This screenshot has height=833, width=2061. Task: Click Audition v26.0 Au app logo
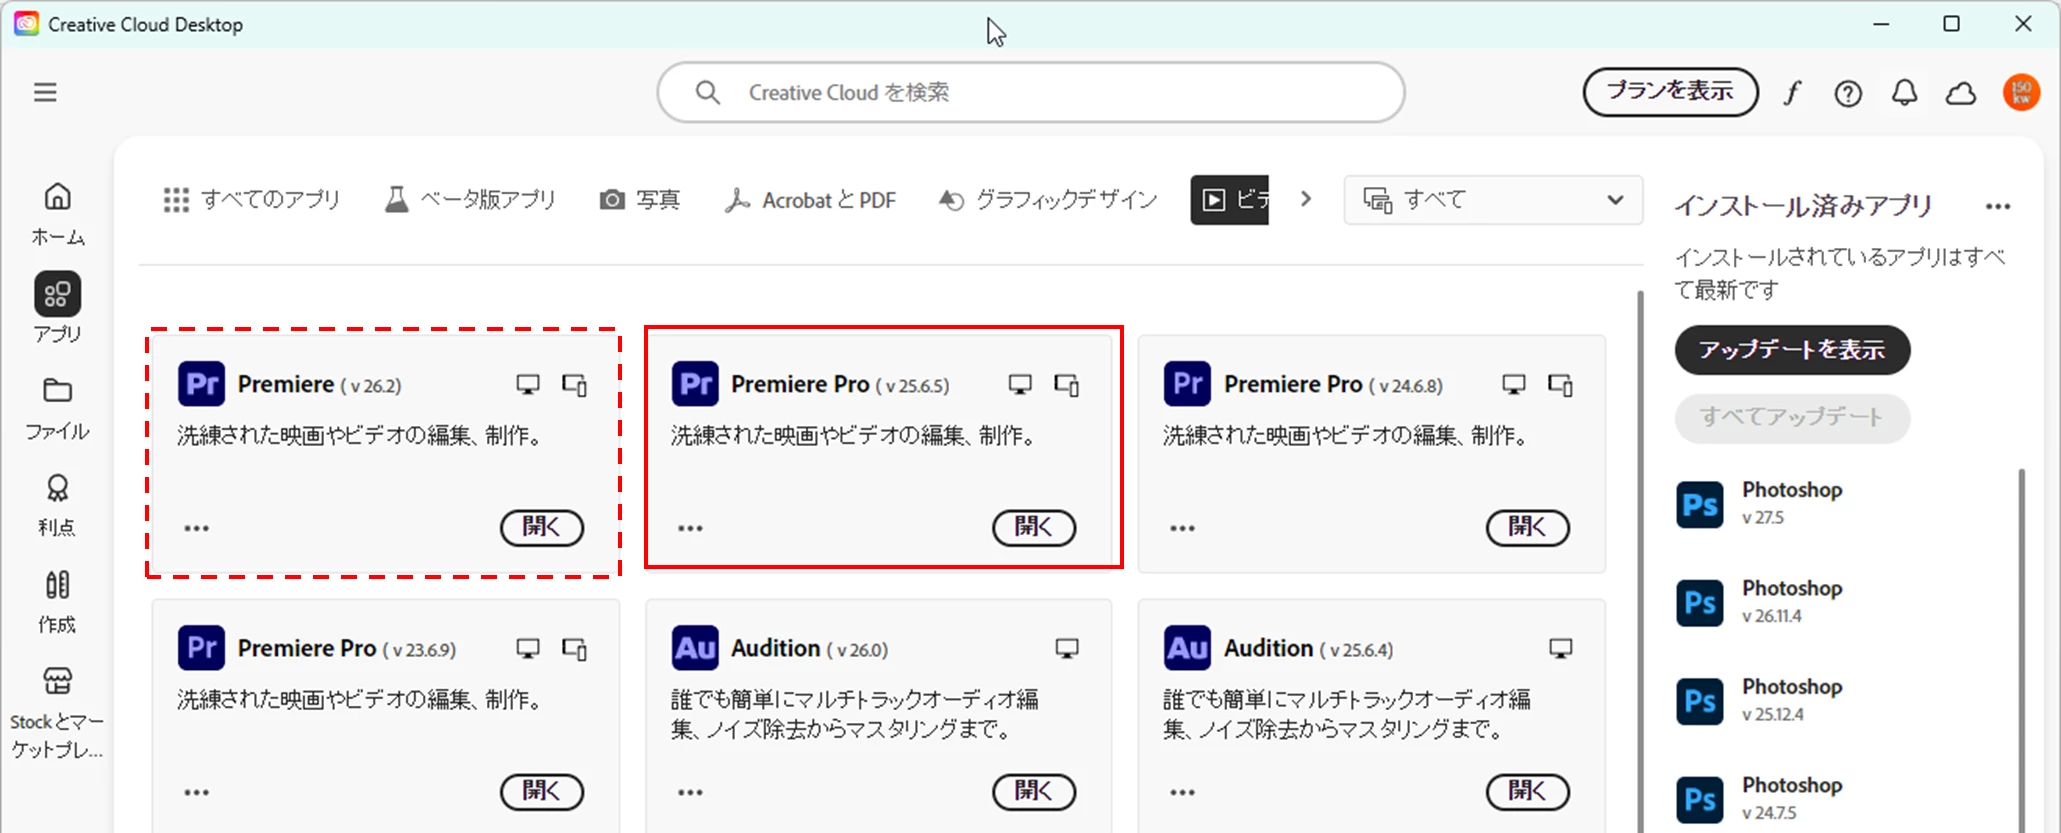695,648
